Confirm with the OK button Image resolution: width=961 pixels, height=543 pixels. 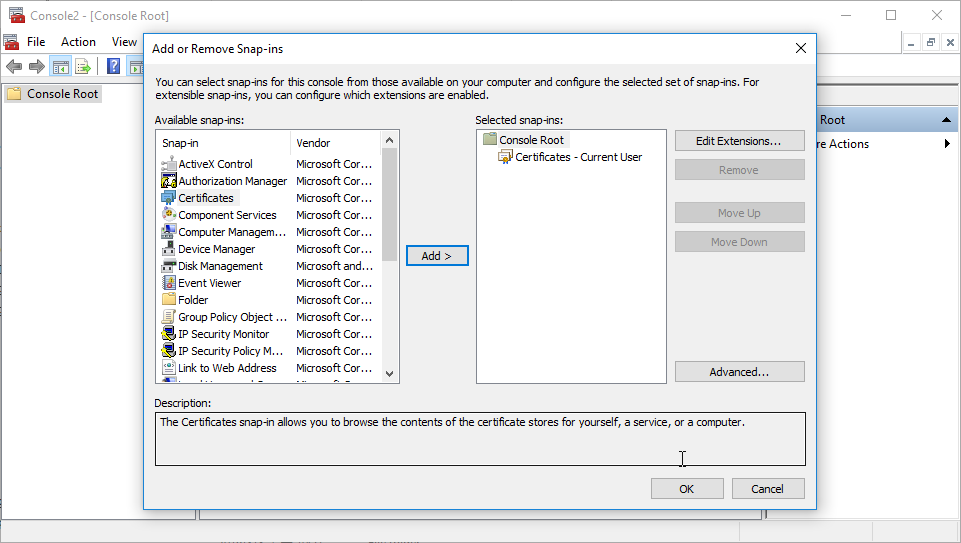[687, 489]
